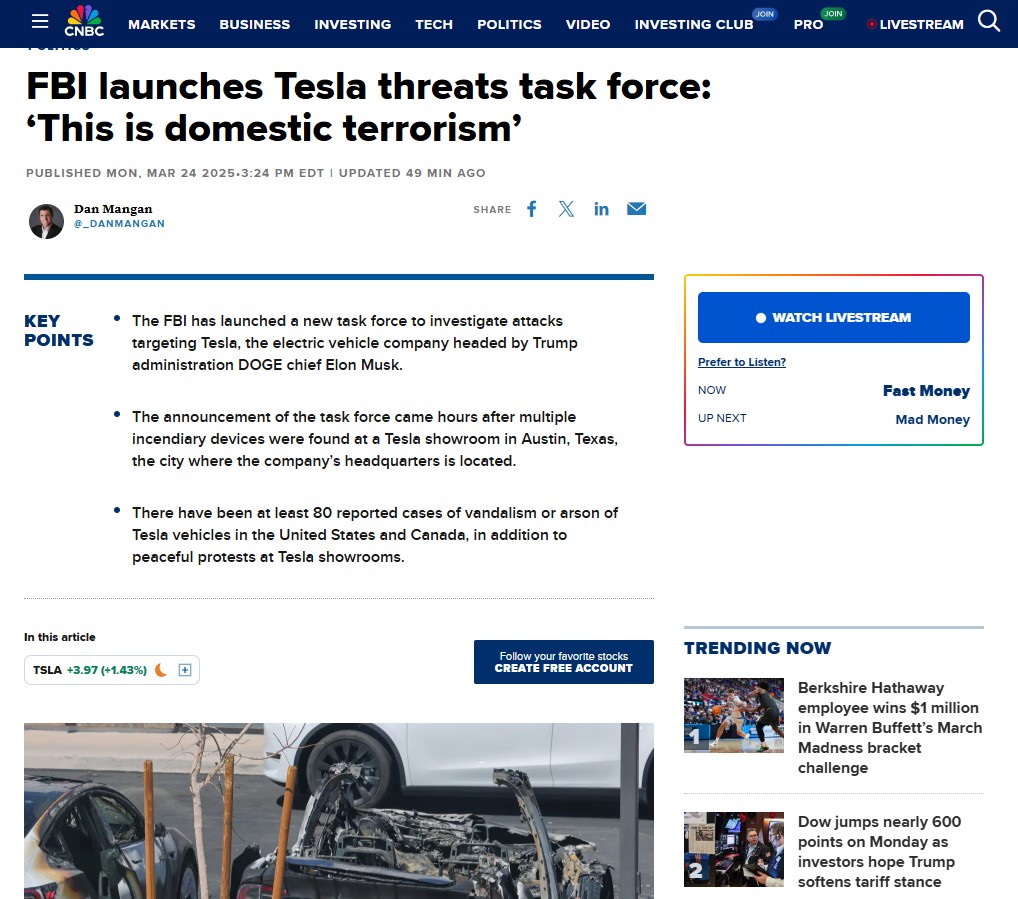Open author Dan Mangan's profile
The width and height of the screenshot is (1018, 899).
113,209
